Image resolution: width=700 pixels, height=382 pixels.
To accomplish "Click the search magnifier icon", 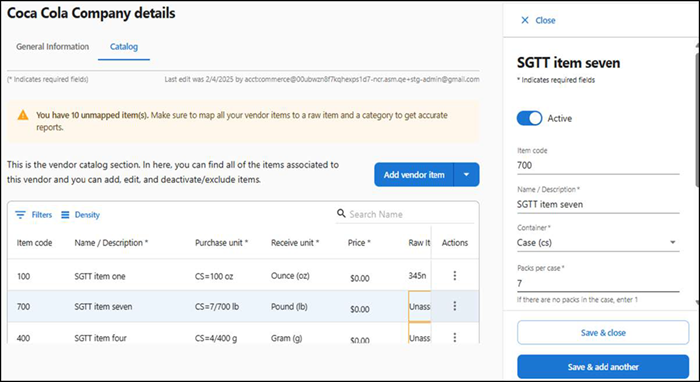I will tap(341, 213).
